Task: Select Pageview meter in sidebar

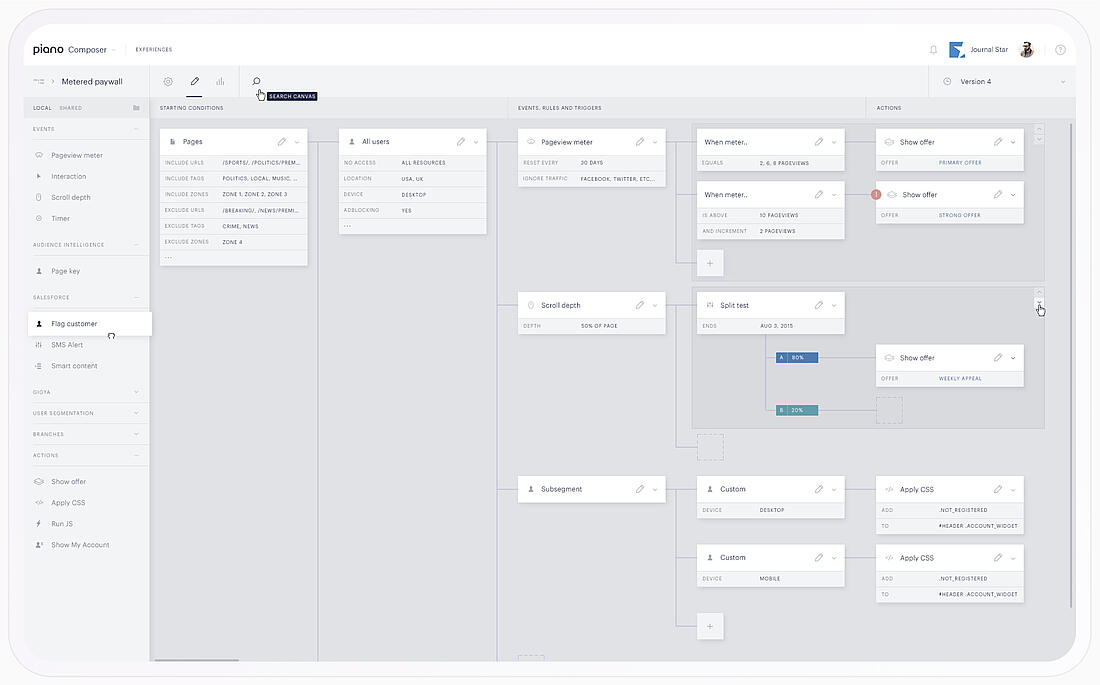Action: tap(77, 155)
